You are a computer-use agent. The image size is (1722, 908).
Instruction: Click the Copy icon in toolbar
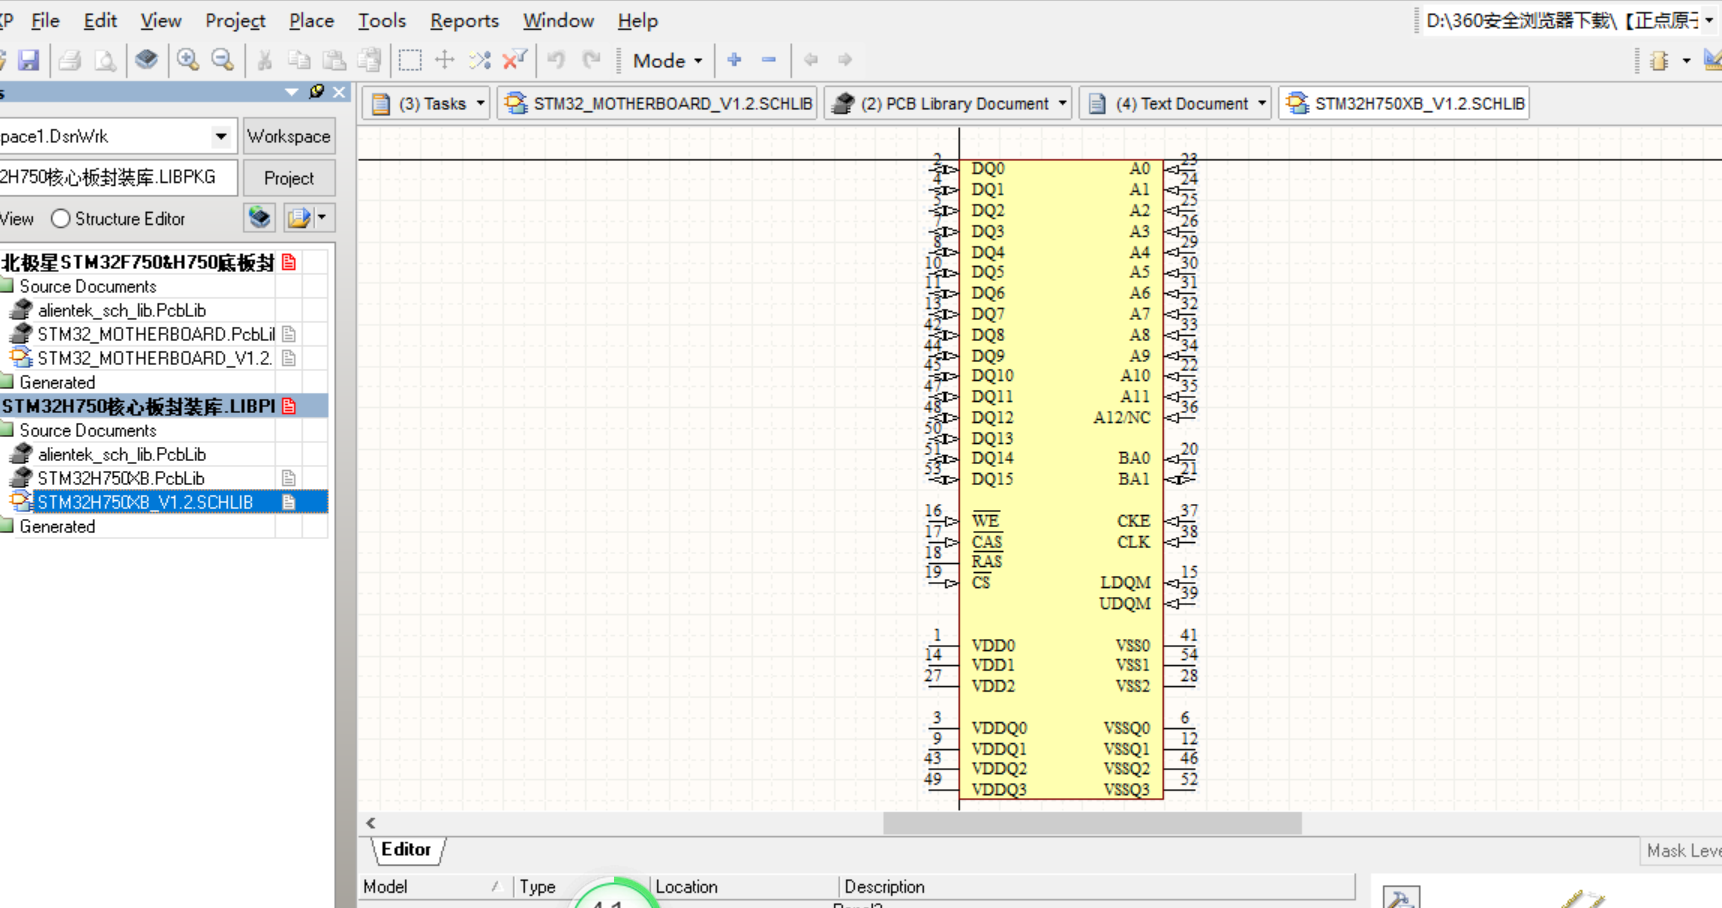[x=299, y=60]
